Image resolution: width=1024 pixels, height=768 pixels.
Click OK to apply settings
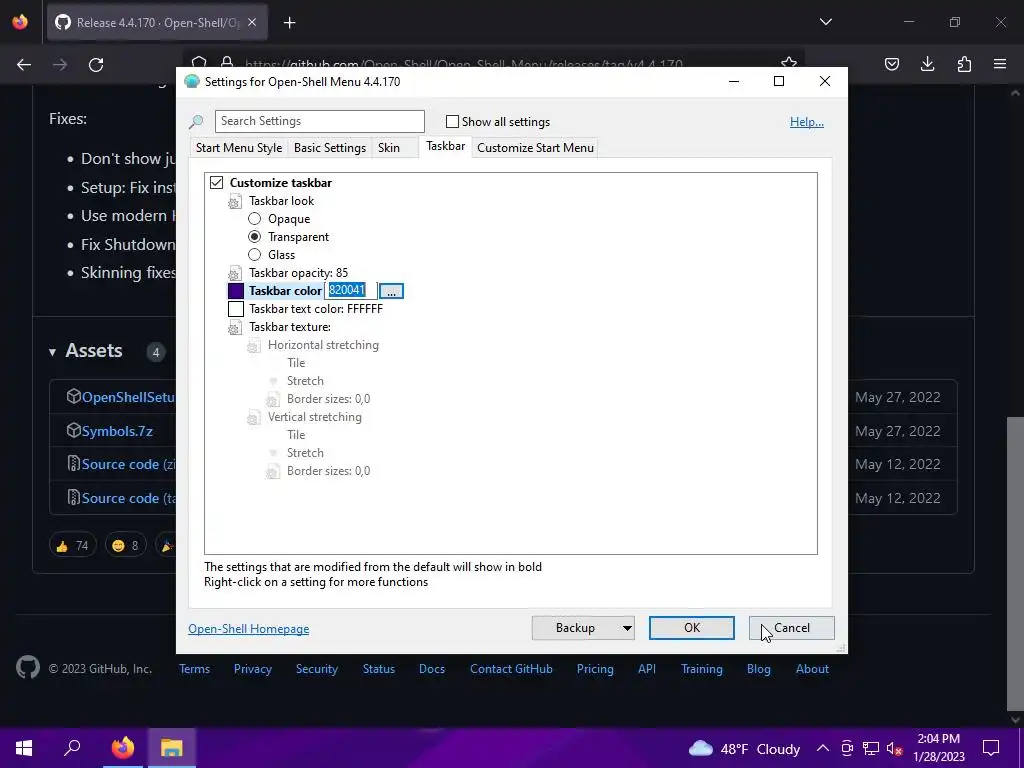(692, 628)
